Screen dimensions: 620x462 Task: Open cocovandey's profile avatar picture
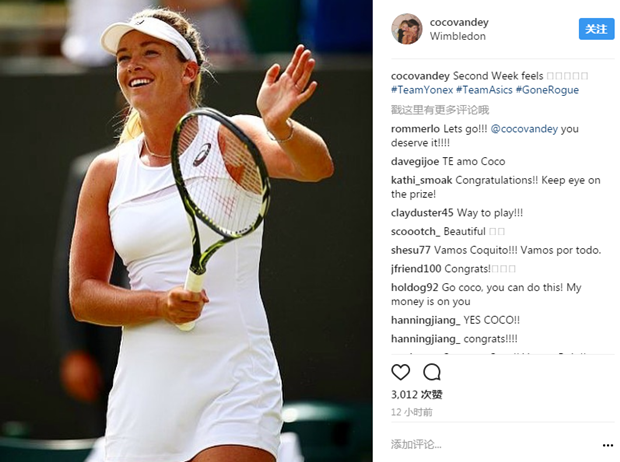coord(407,29)
